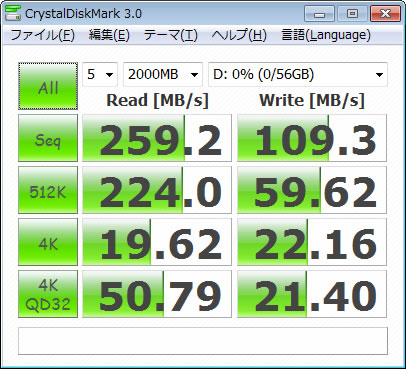
Task: Click the 4K QD32 read result 50.79
Action: point(157,294)
